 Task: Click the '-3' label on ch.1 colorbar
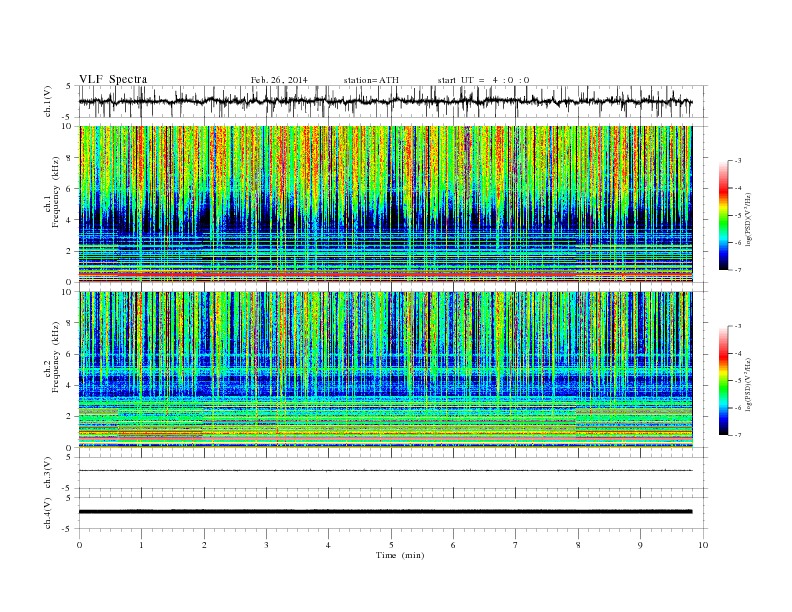point(737,161)
